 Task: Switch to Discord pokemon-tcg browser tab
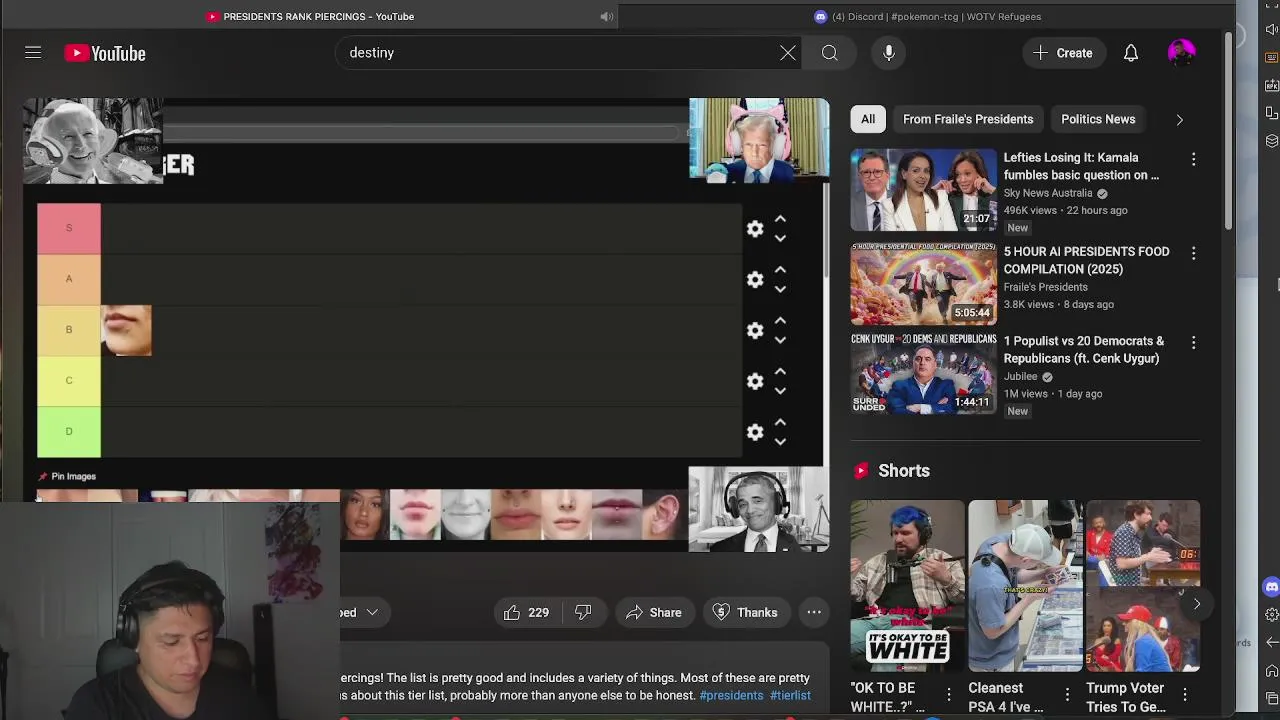tap(928, 16)
